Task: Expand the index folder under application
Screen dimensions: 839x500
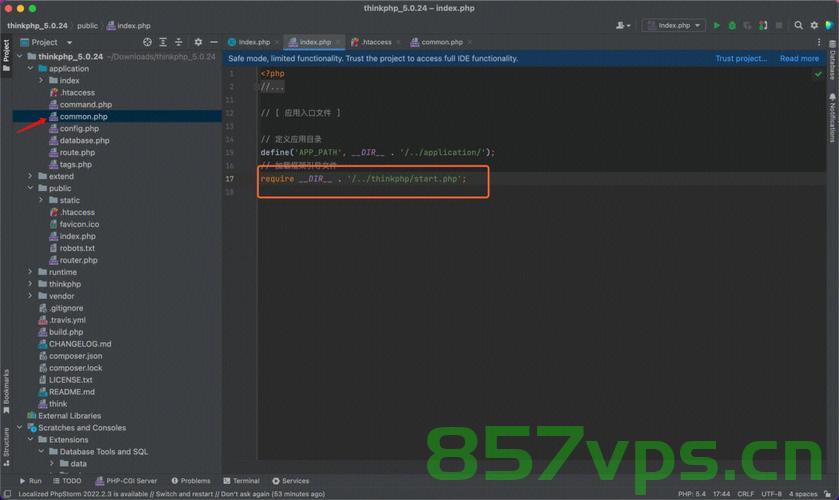Action: coord(41,80)
